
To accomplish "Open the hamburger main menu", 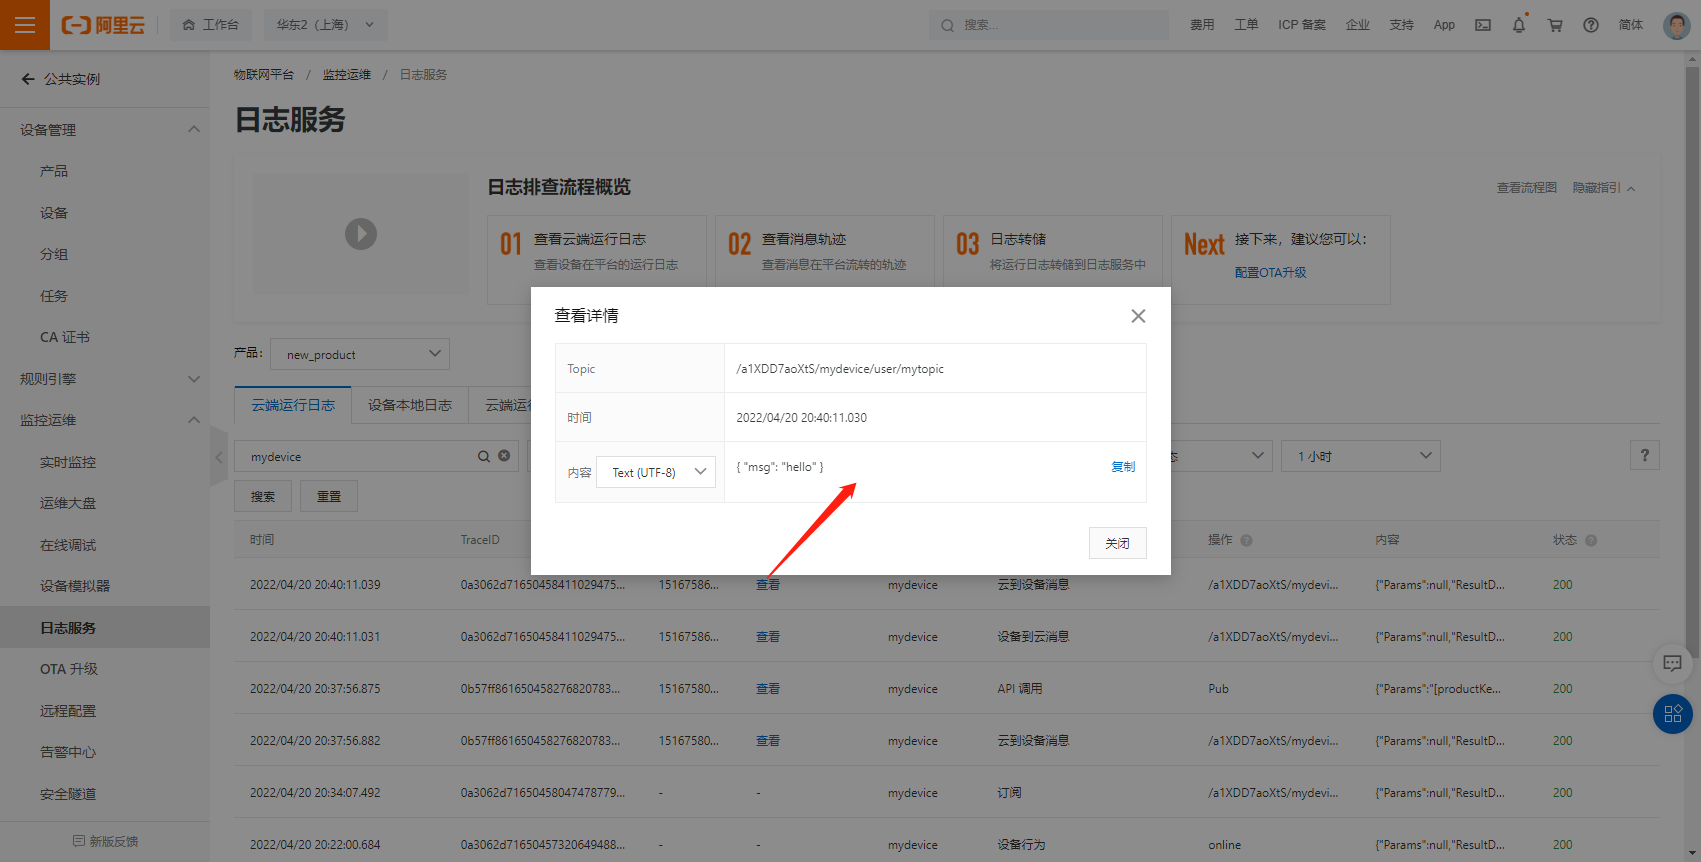I will click(25, 25).
